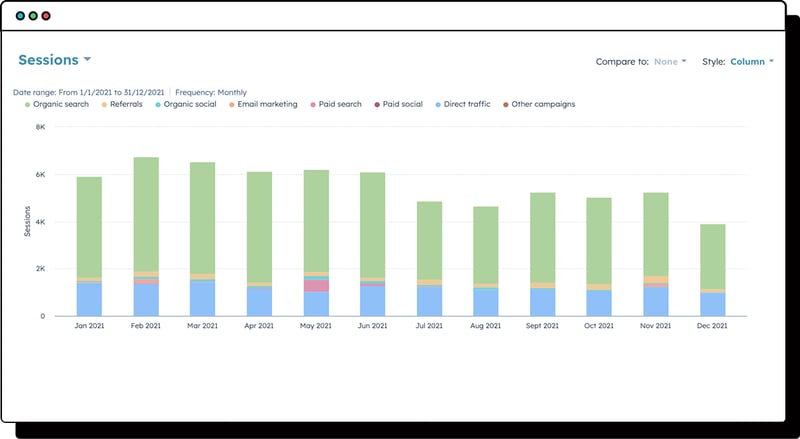Click the 8K y-axis label
800x439 pixels.
pyautogui.click(x=40, y=127)
